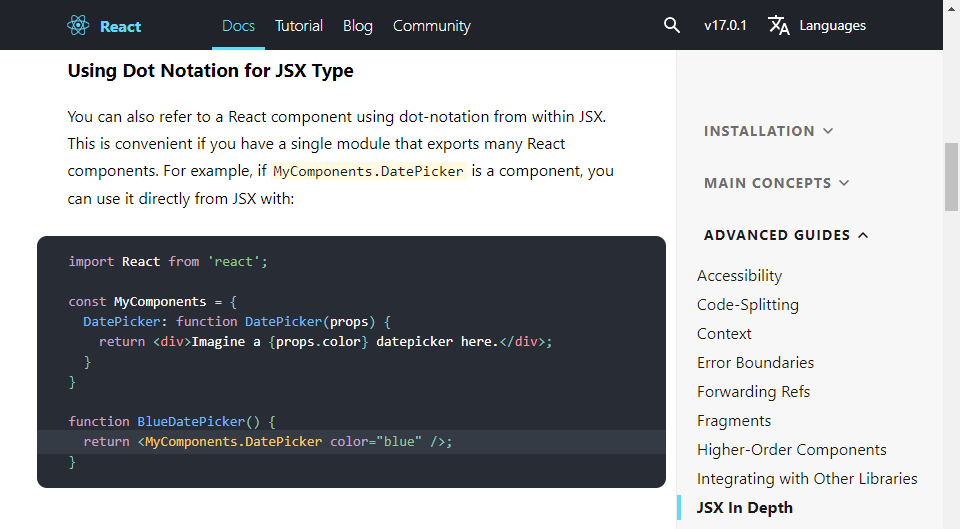Screen dimensions: 960x529
Task: Go to the Context guide
Action: point(724,334)
